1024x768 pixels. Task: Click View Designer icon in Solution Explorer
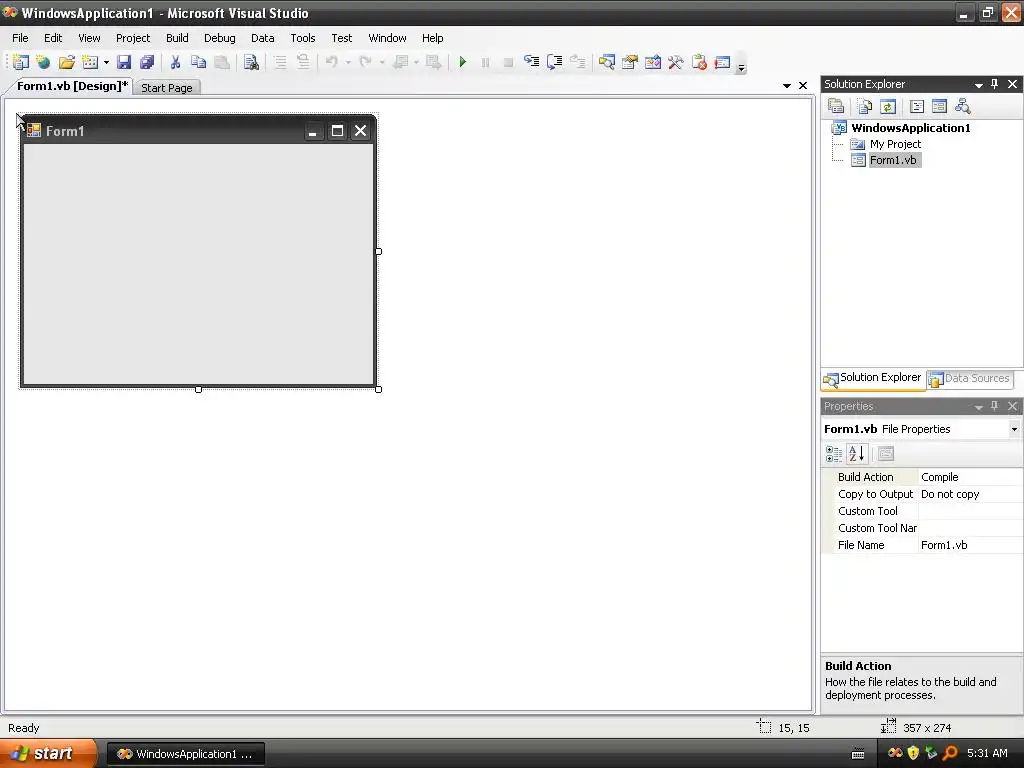point(939,106)
